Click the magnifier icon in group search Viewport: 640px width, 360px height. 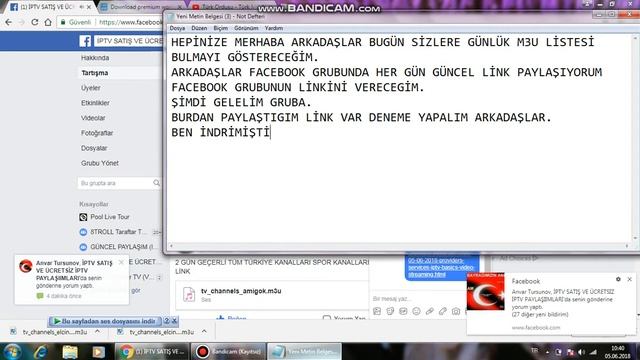pyautogui.click(x=156, y=183)
